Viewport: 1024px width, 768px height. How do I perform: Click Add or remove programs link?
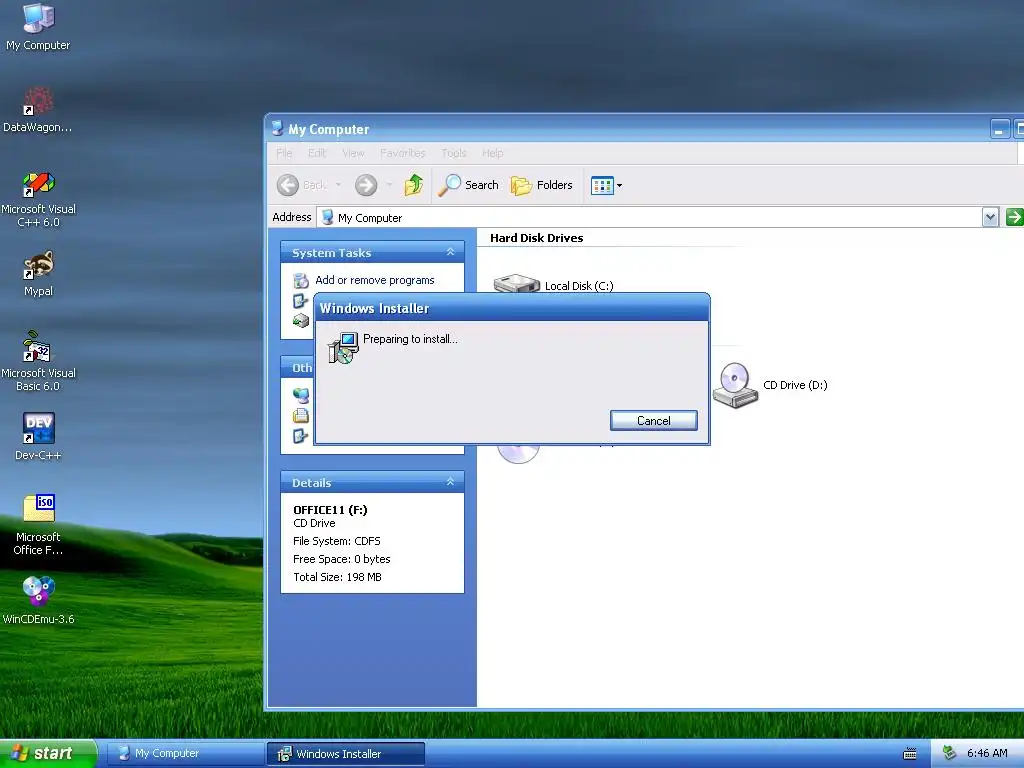point(374,280)
